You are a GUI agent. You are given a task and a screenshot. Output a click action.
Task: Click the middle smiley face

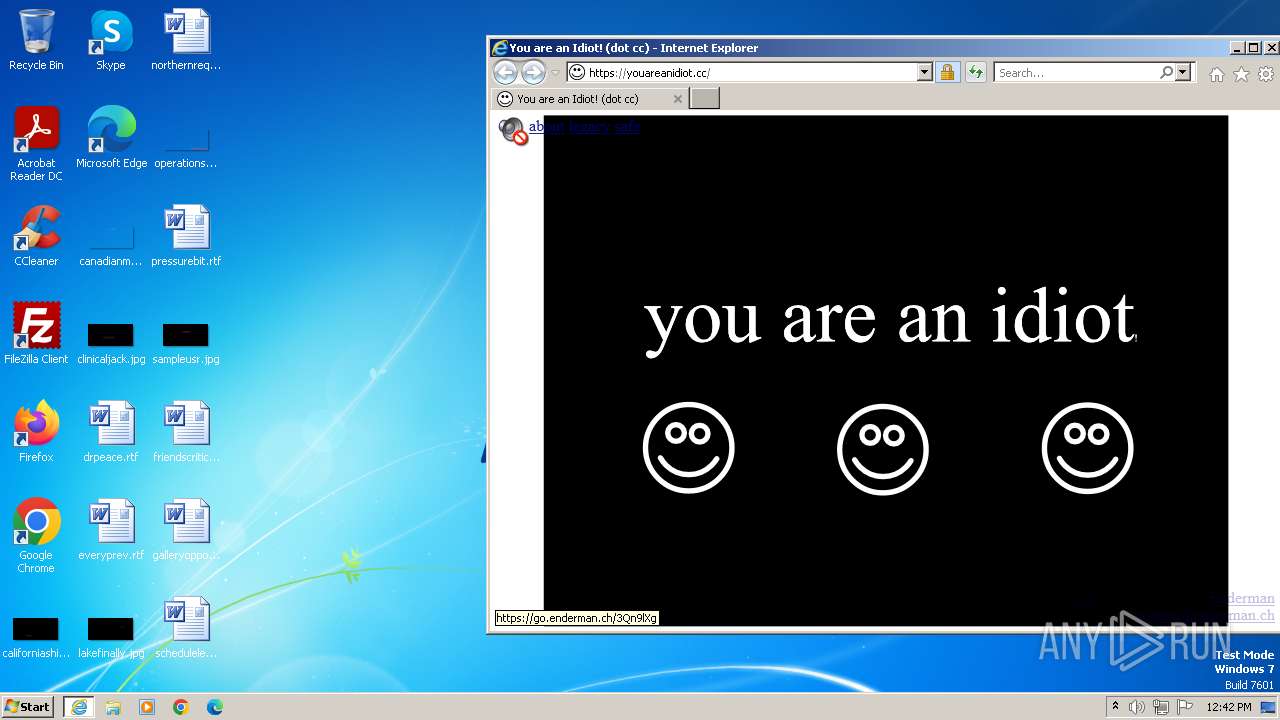882,448
